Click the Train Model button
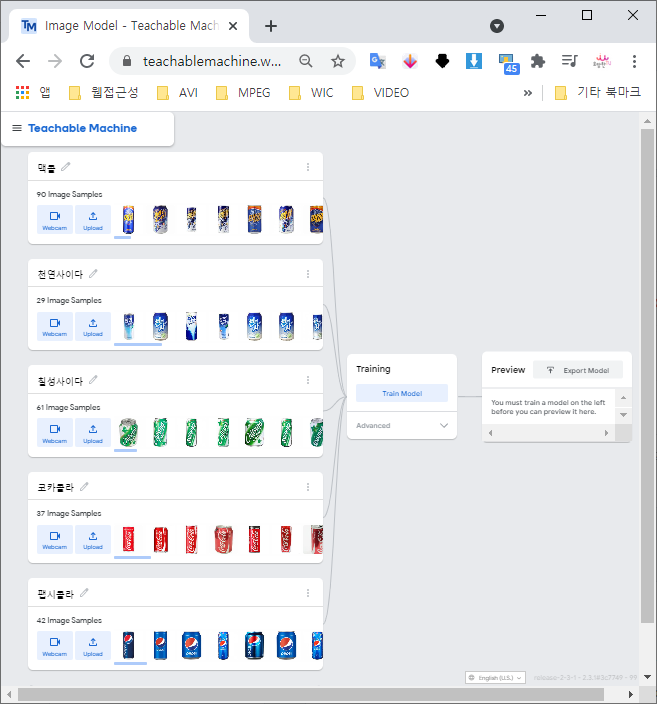This screenshot has width=657, height=704. coord(402,393)
